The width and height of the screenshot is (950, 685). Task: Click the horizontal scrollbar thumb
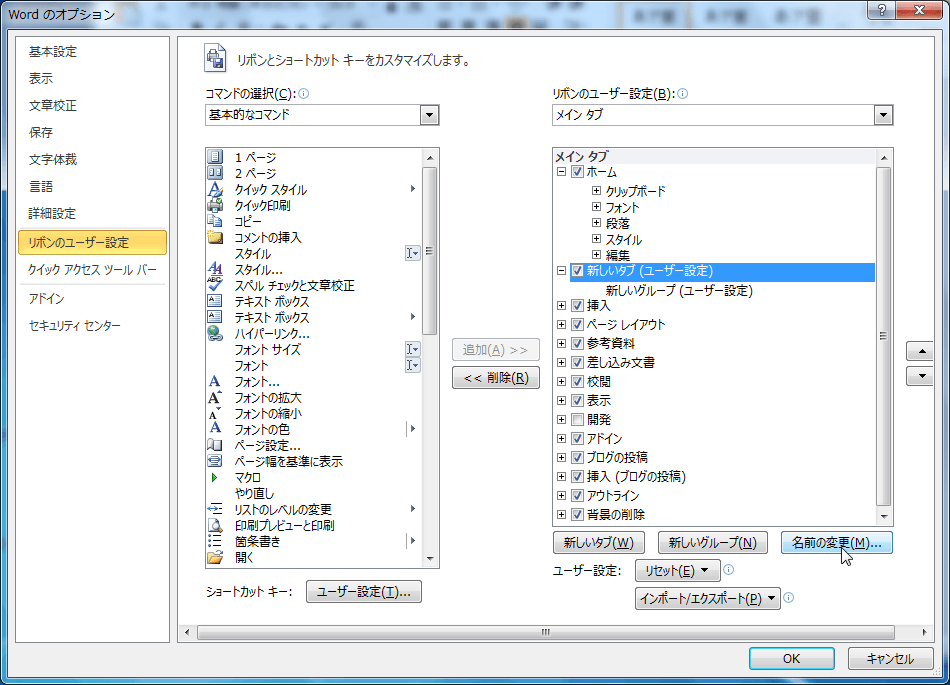coord(545,632)
